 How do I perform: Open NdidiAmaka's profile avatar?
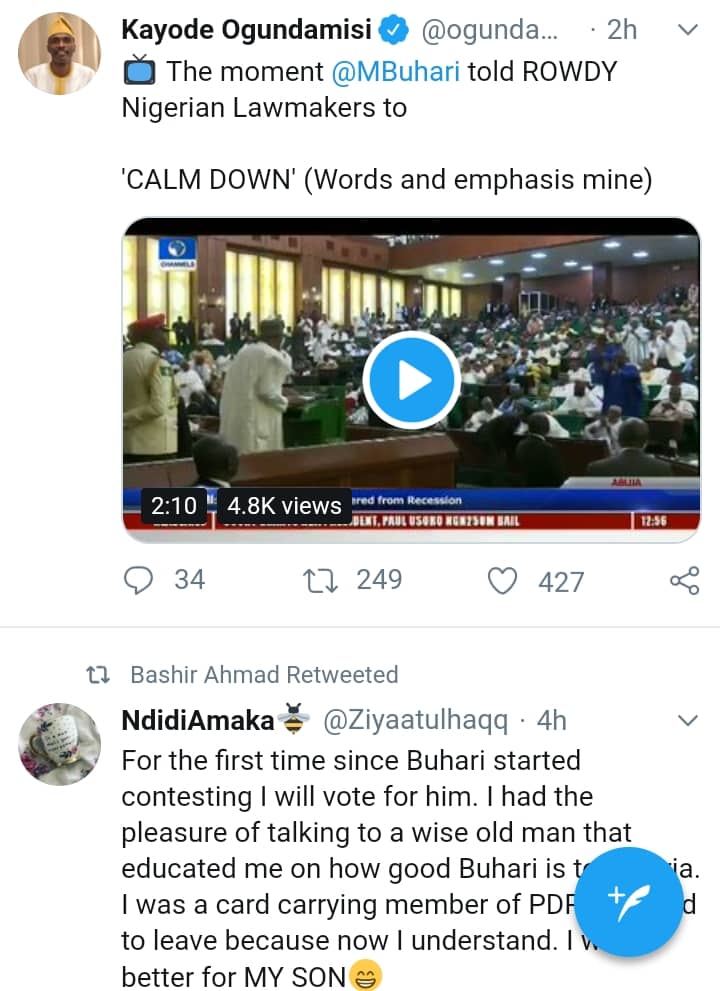pyautogui.click(x=59, y=744)
